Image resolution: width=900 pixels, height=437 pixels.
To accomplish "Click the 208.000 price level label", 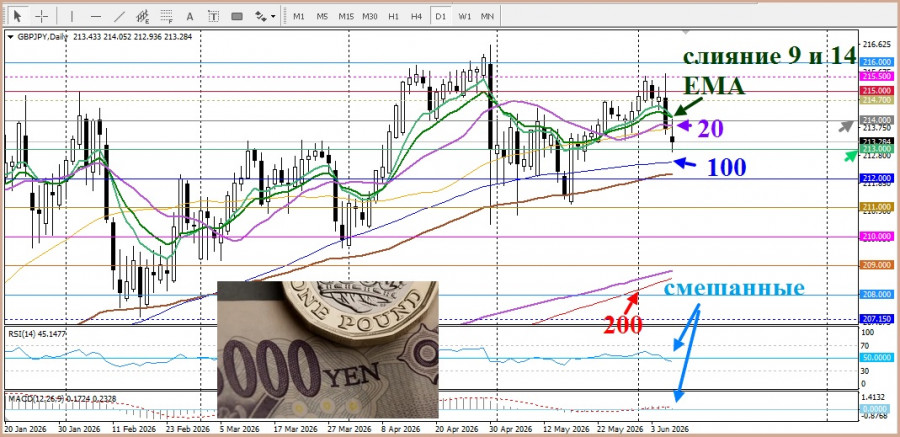I will (x=876, y=295).
